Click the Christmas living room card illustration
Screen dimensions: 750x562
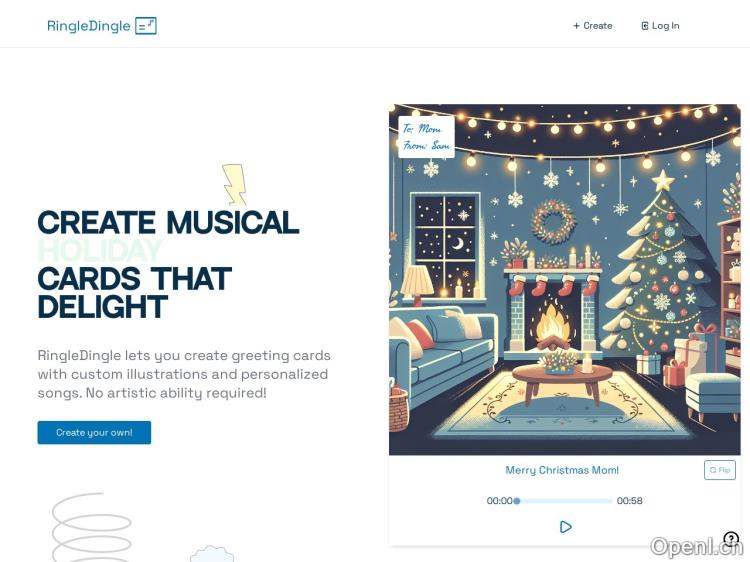[x=564, y=279]
